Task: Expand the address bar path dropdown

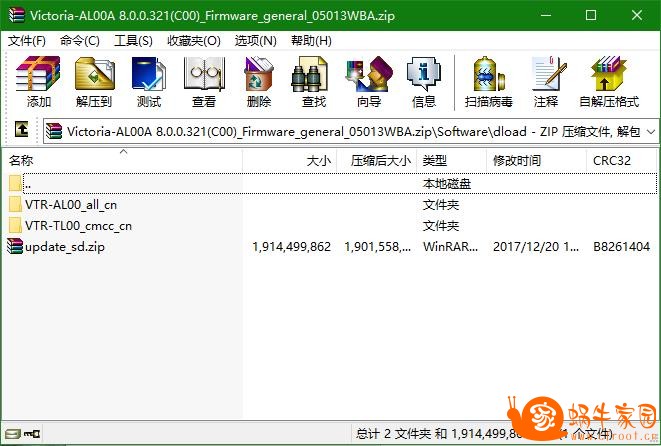Action: tap(651, 132)
